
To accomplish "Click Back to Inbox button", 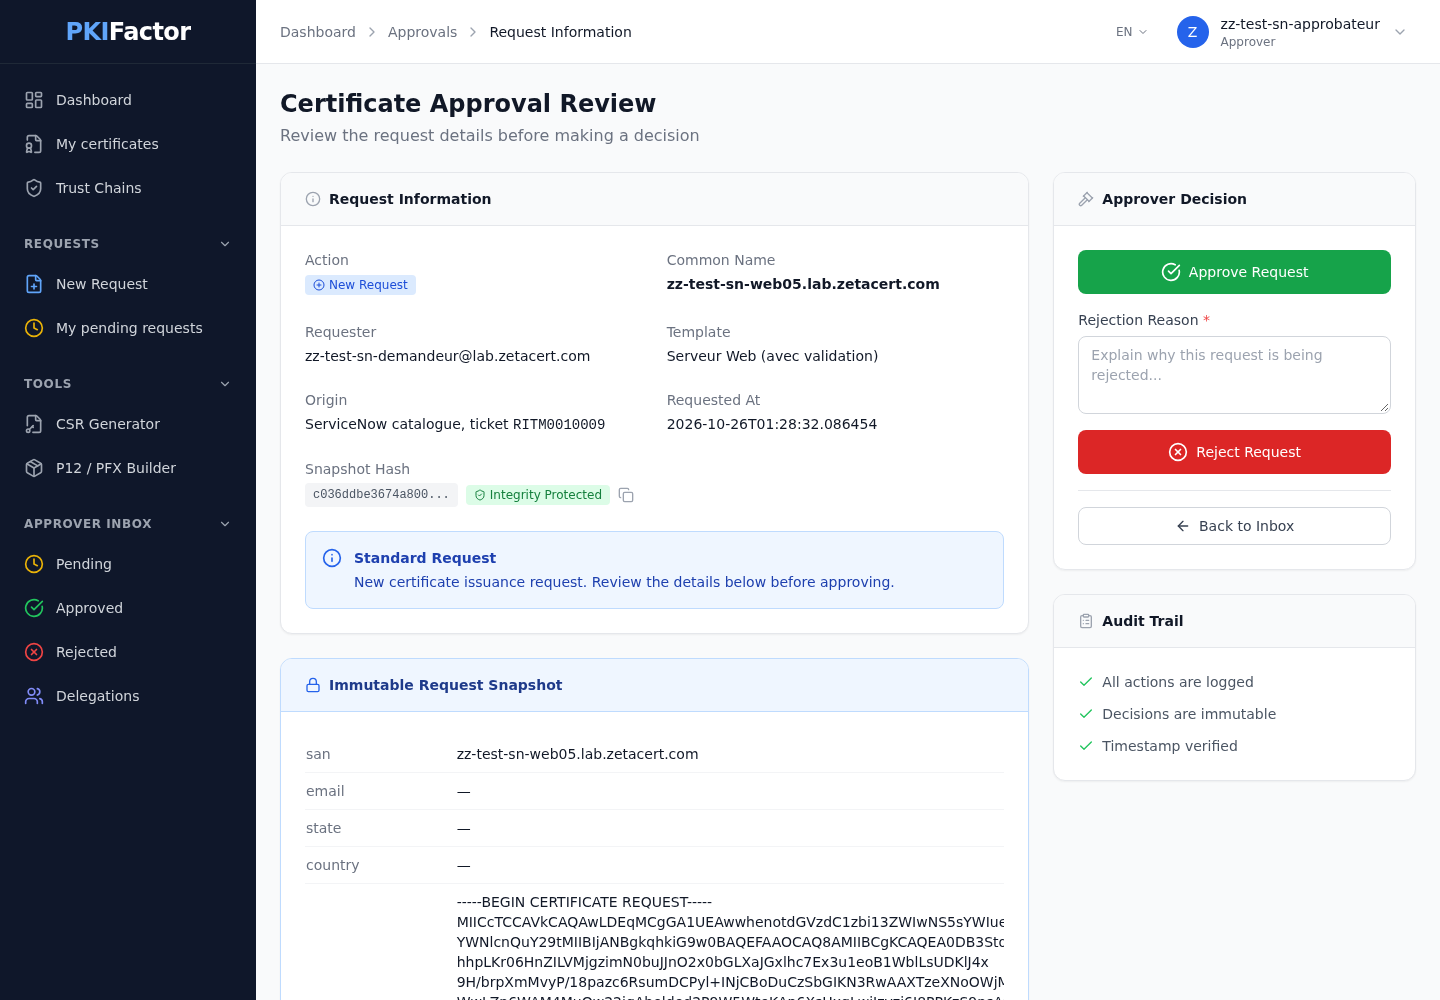I will point(1234,526).
